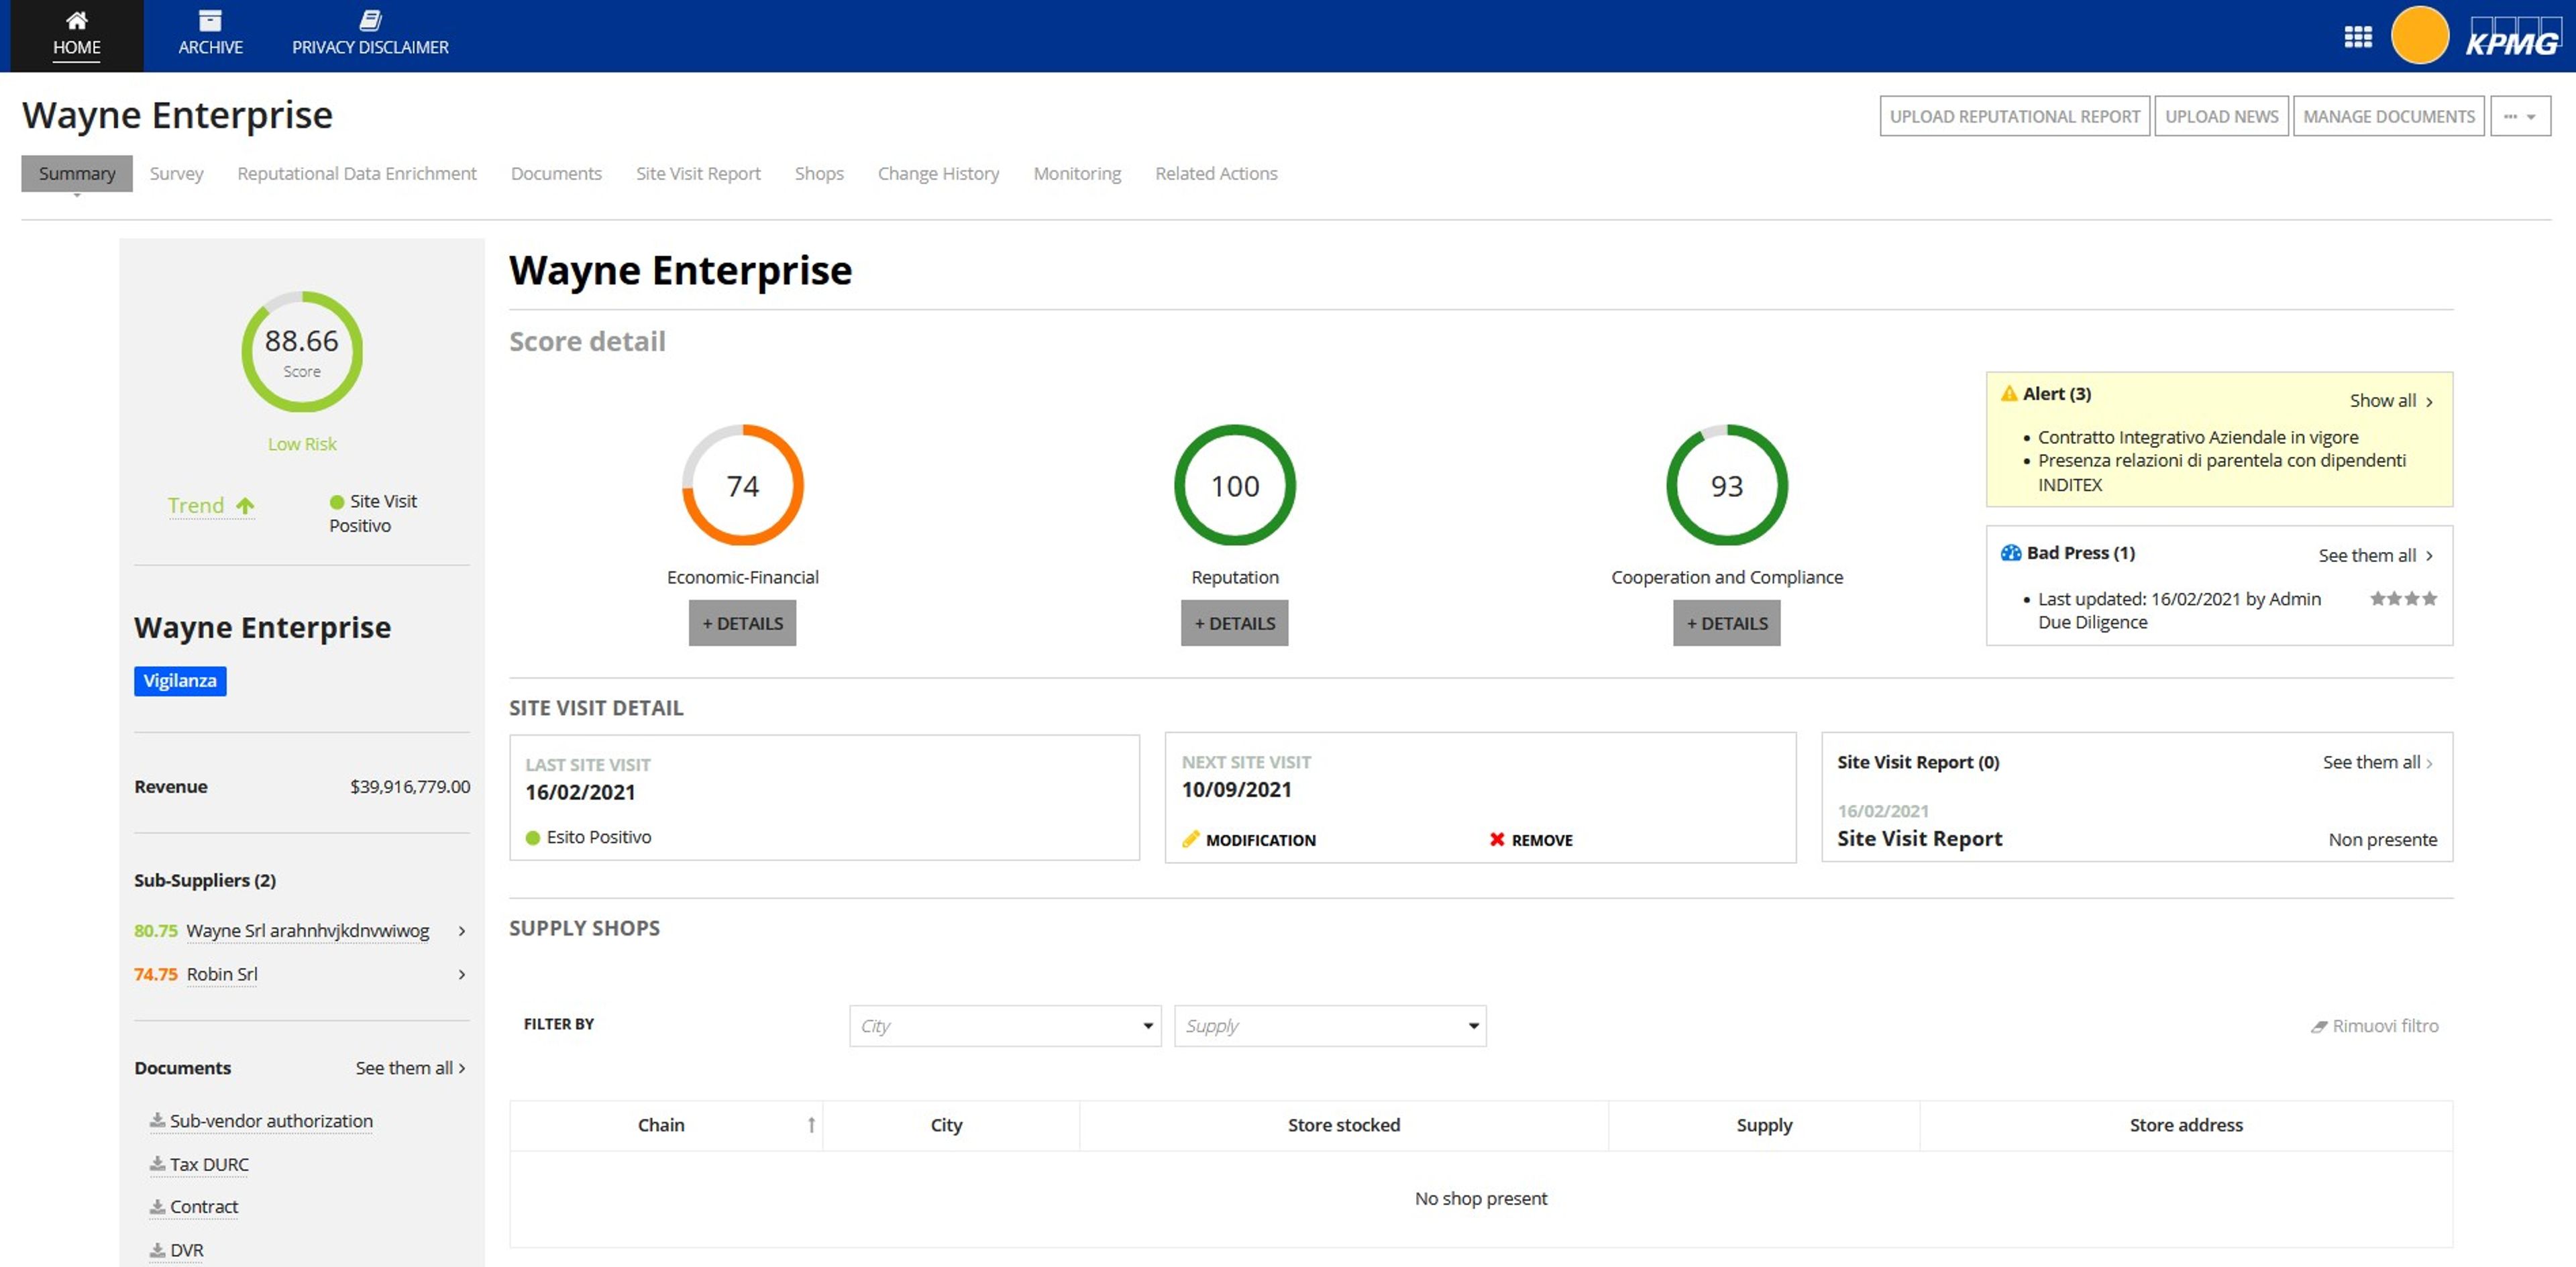Screen dimensions: 2576x1267
Task: Click the last site visit date 16/02/2021
Action: pos(580,793)
